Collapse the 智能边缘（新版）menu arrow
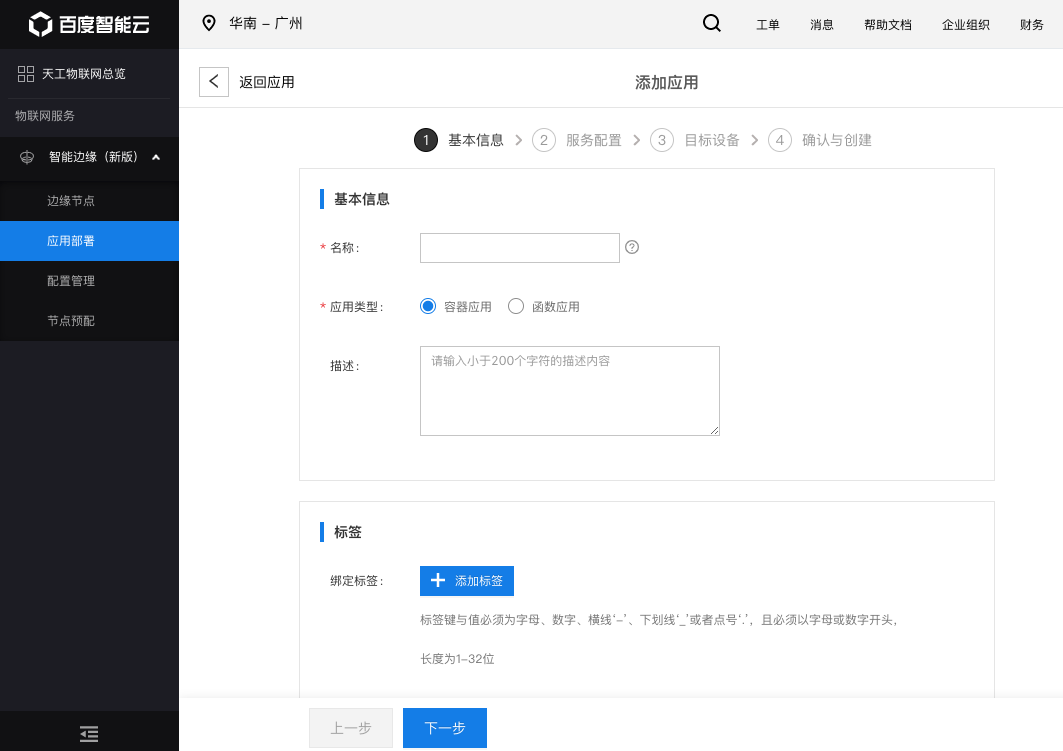Viewport: 1063px width, 751px height. coord(156,157)
